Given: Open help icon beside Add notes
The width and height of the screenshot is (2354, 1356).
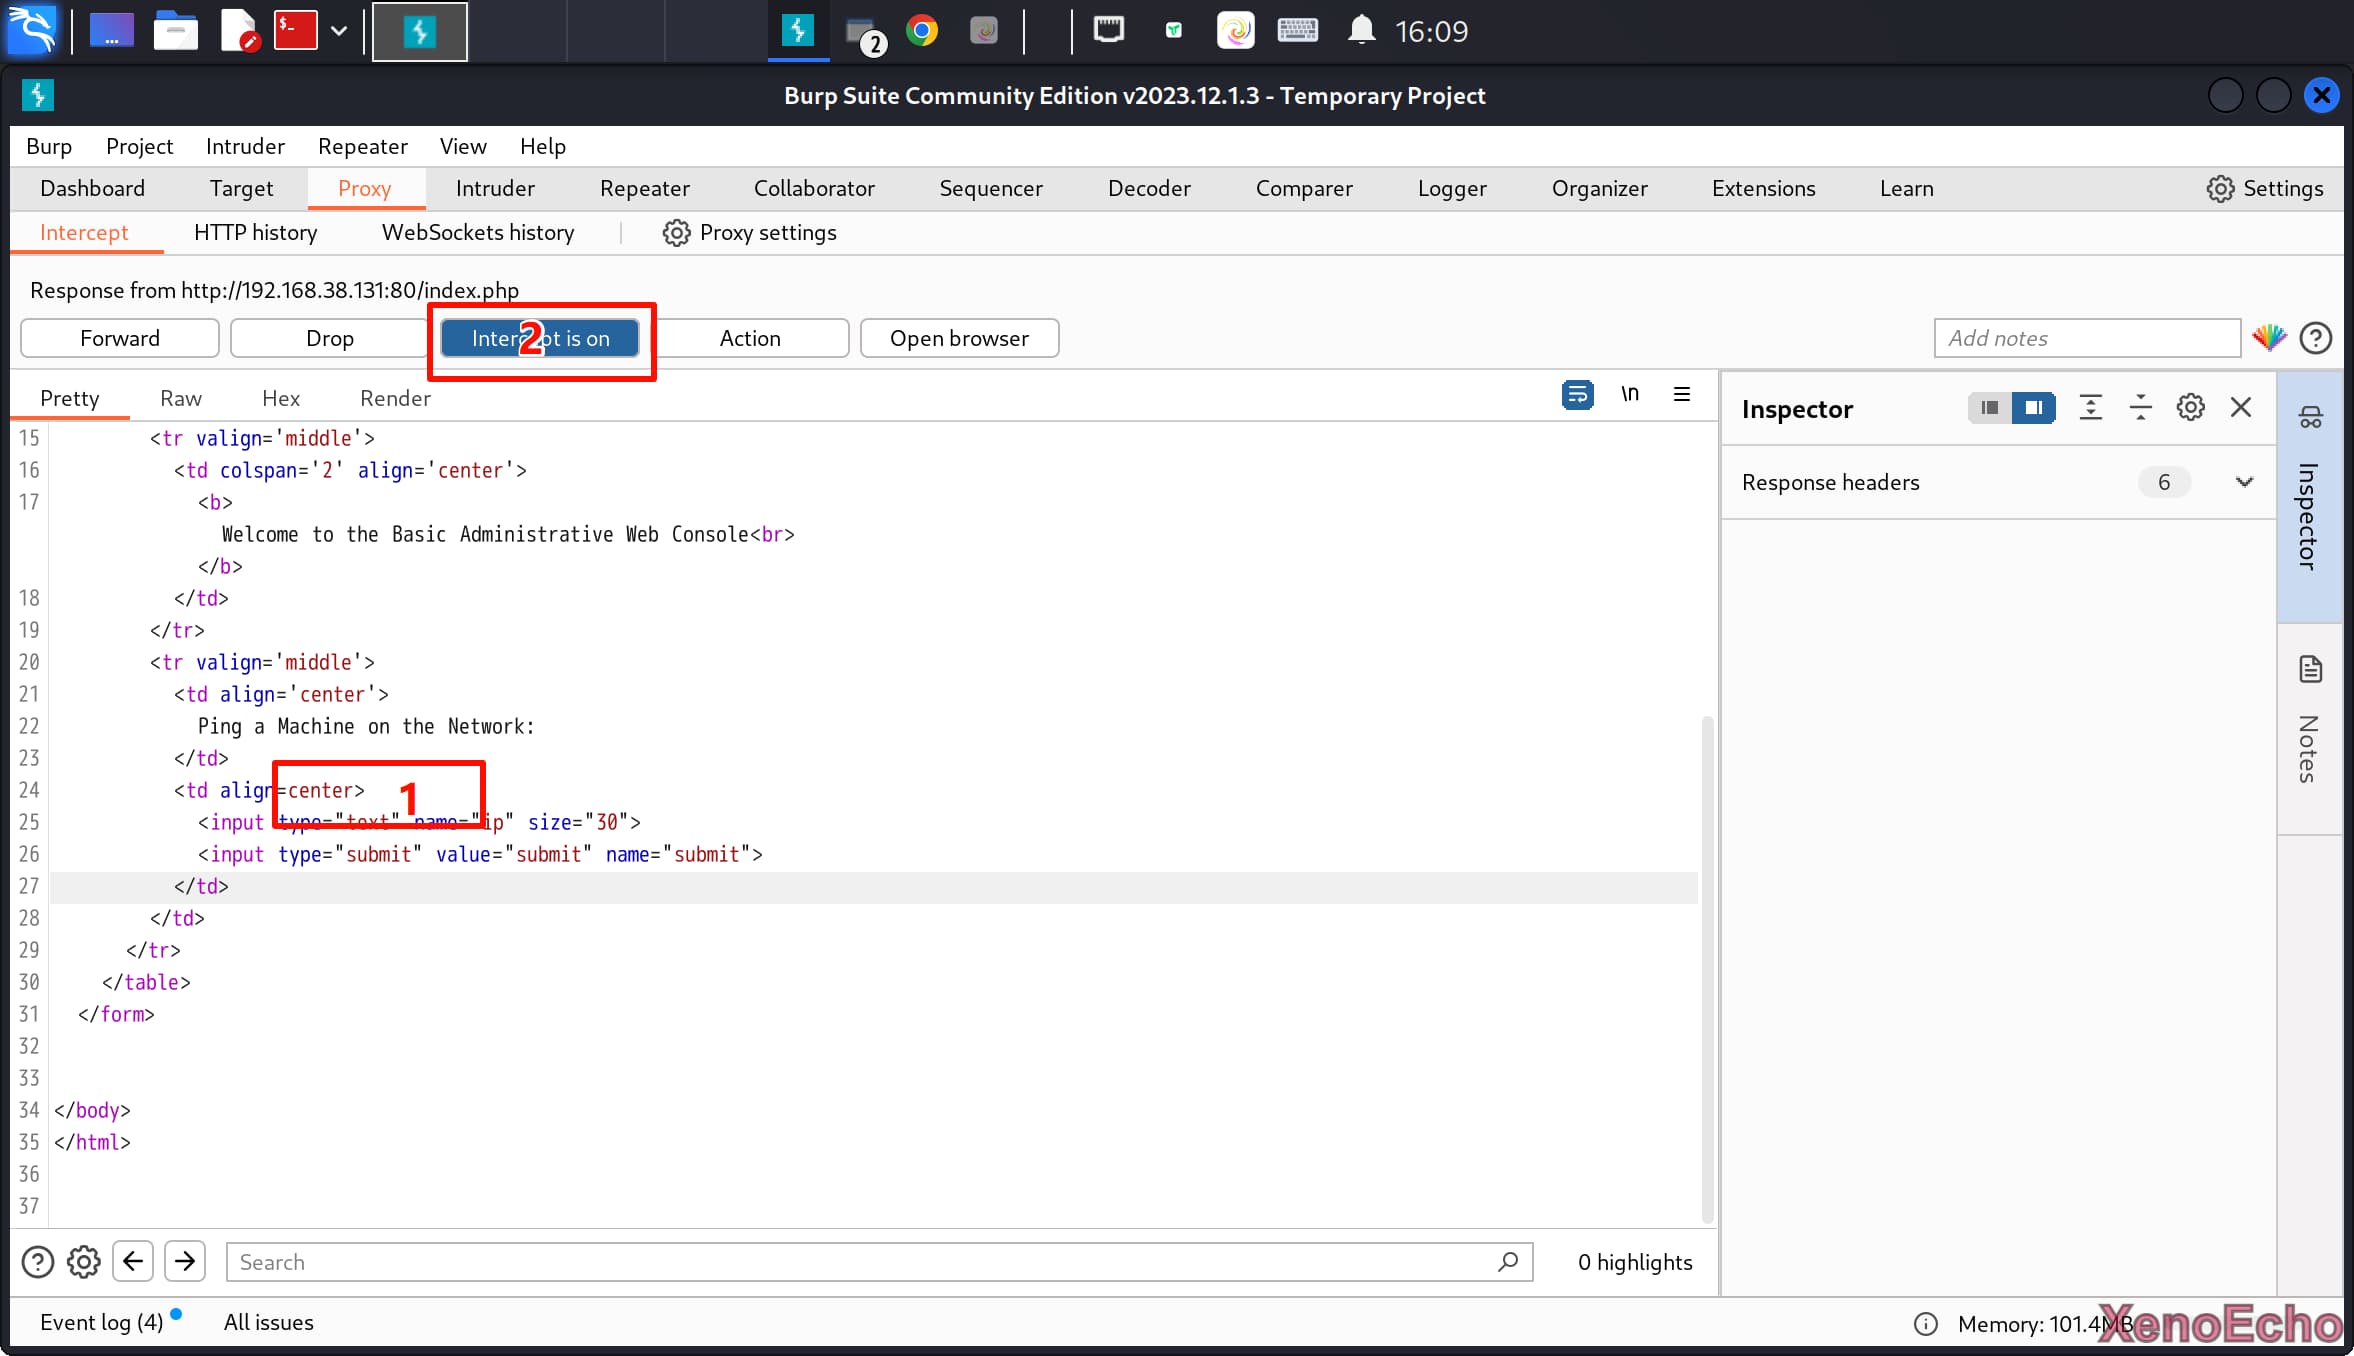Looking at the screenshot, I should [x=2316, y=338].
